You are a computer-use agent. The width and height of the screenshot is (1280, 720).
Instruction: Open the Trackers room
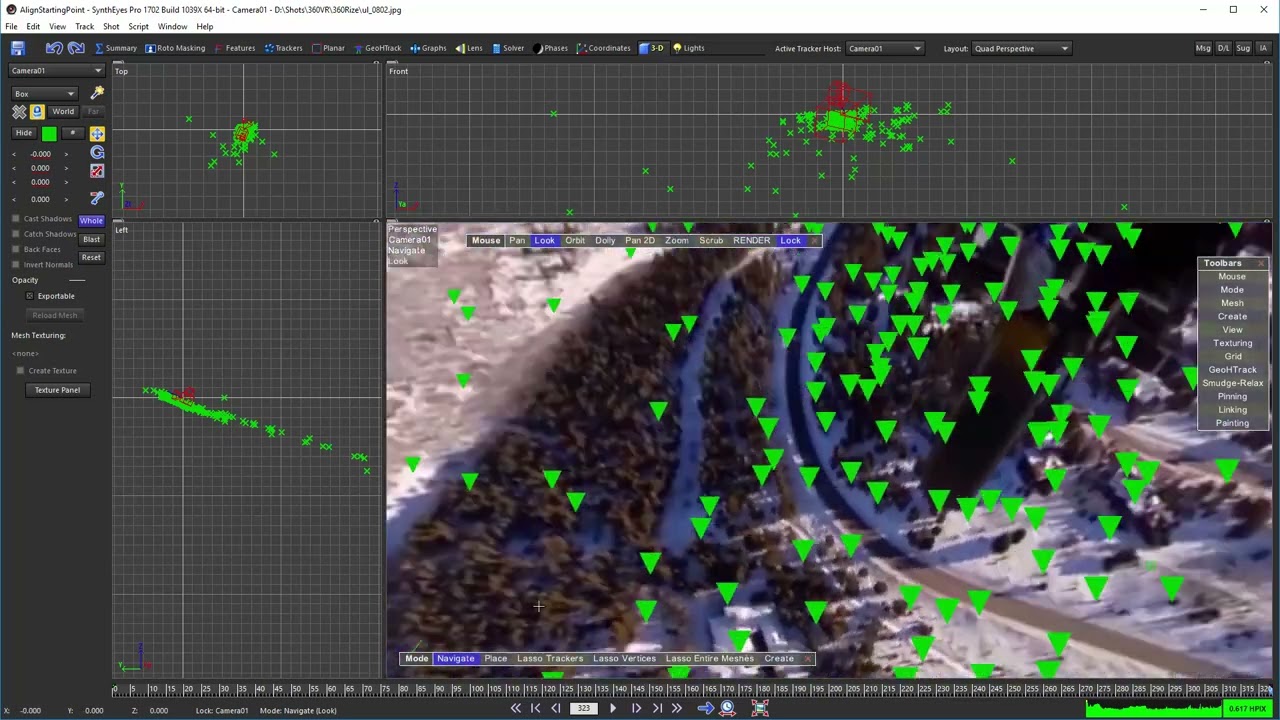(x=283, y=48)
